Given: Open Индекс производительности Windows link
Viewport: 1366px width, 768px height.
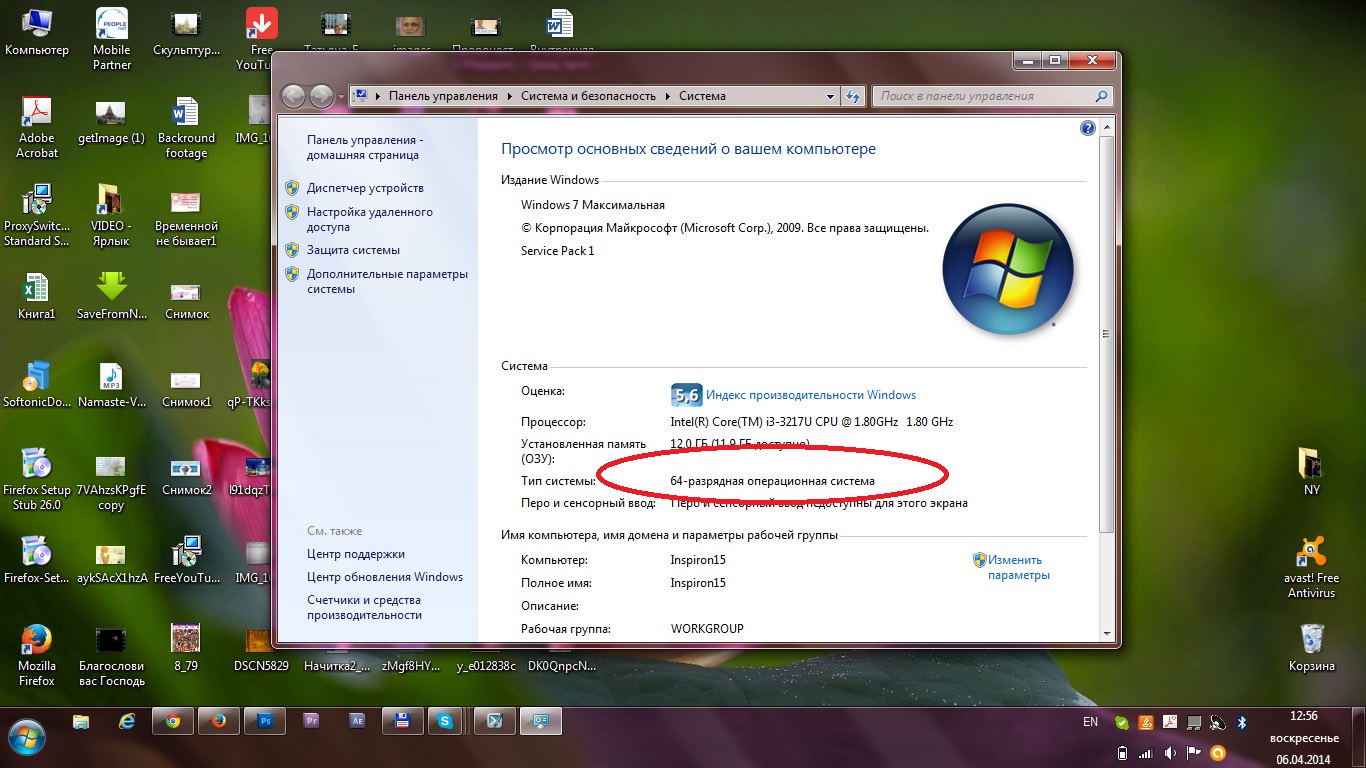Looking at the screenshot, I should point(811,395).
